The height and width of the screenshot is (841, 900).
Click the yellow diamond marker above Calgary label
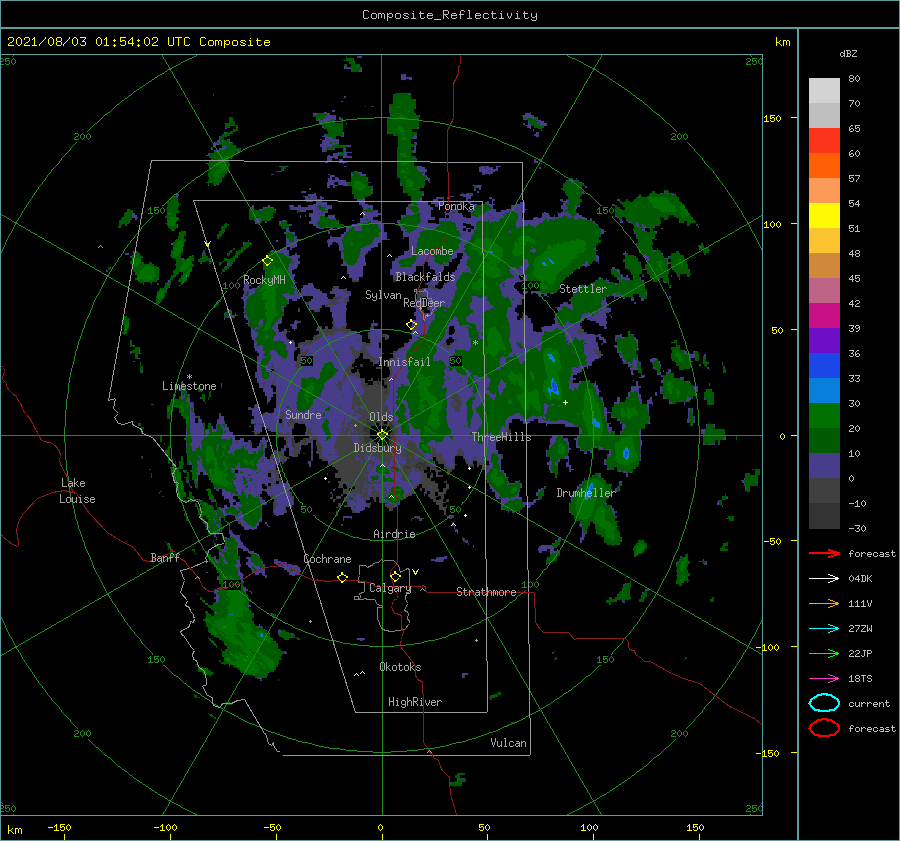tap(395, 576)
